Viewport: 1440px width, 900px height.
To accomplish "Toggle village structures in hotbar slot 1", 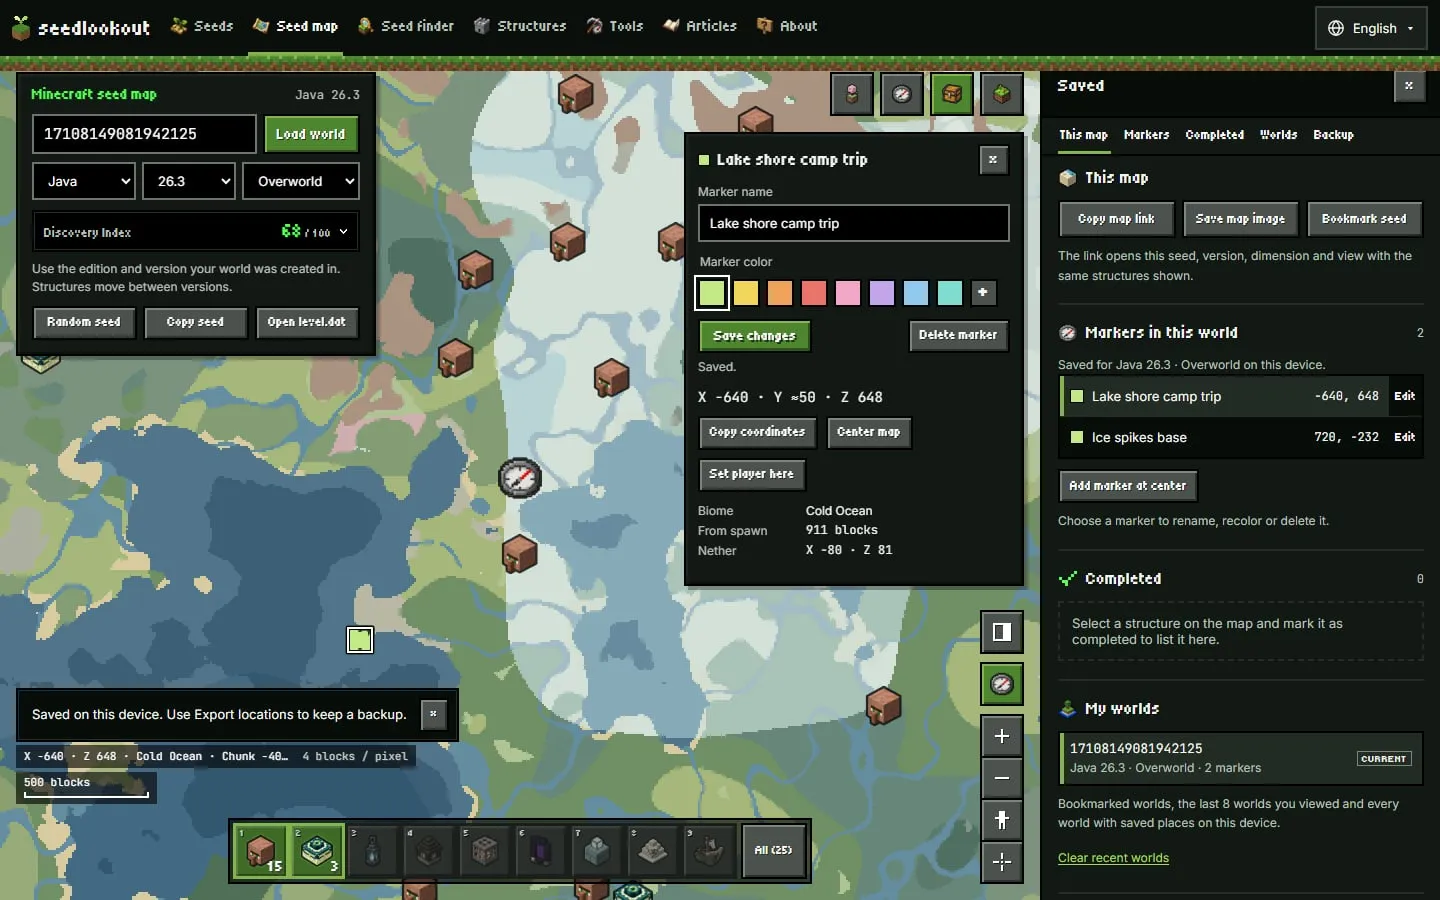I will (262, 850).
